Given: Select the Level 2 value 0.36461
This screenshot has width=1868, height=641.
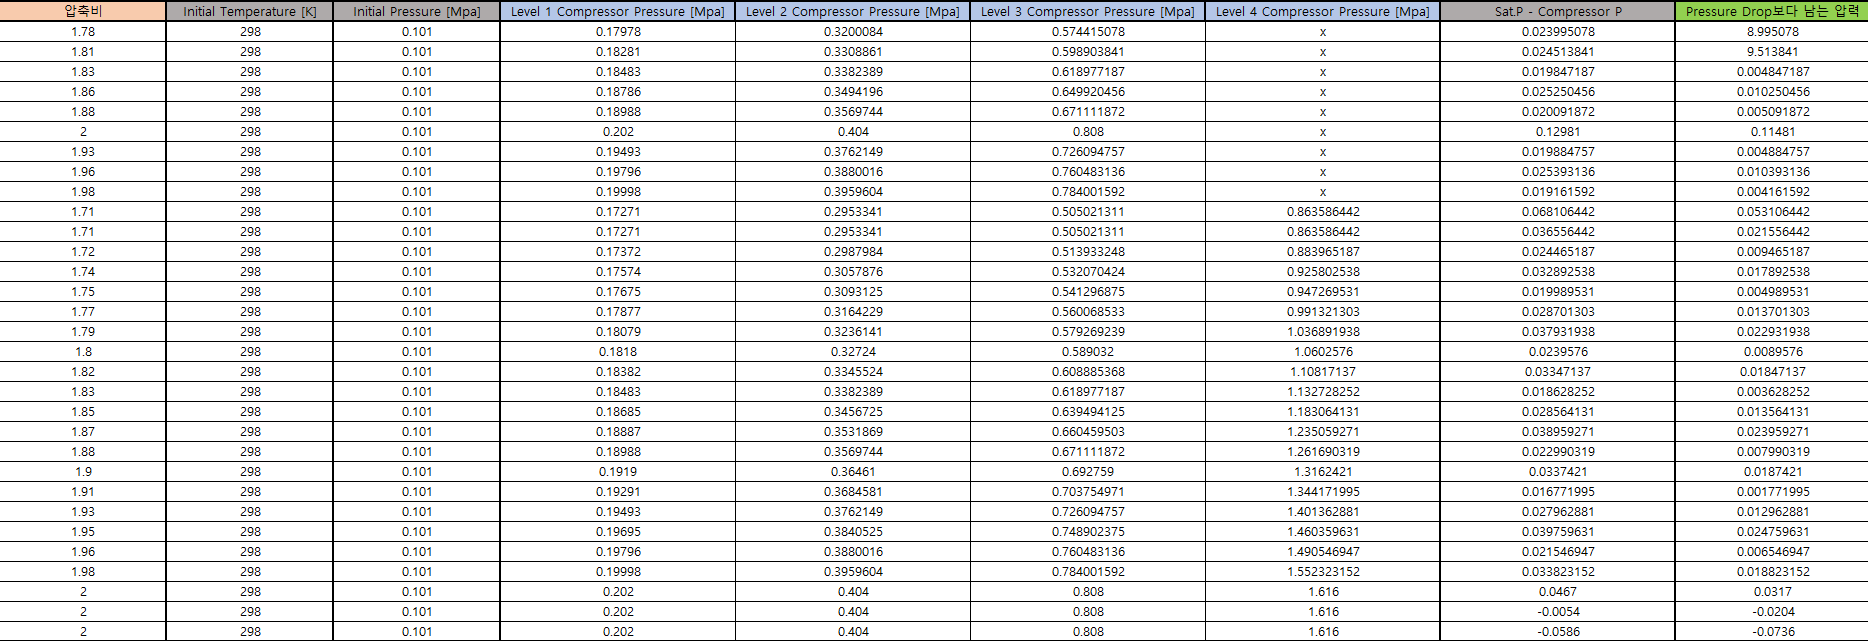Looking at the screenshot, I should 853,471.
